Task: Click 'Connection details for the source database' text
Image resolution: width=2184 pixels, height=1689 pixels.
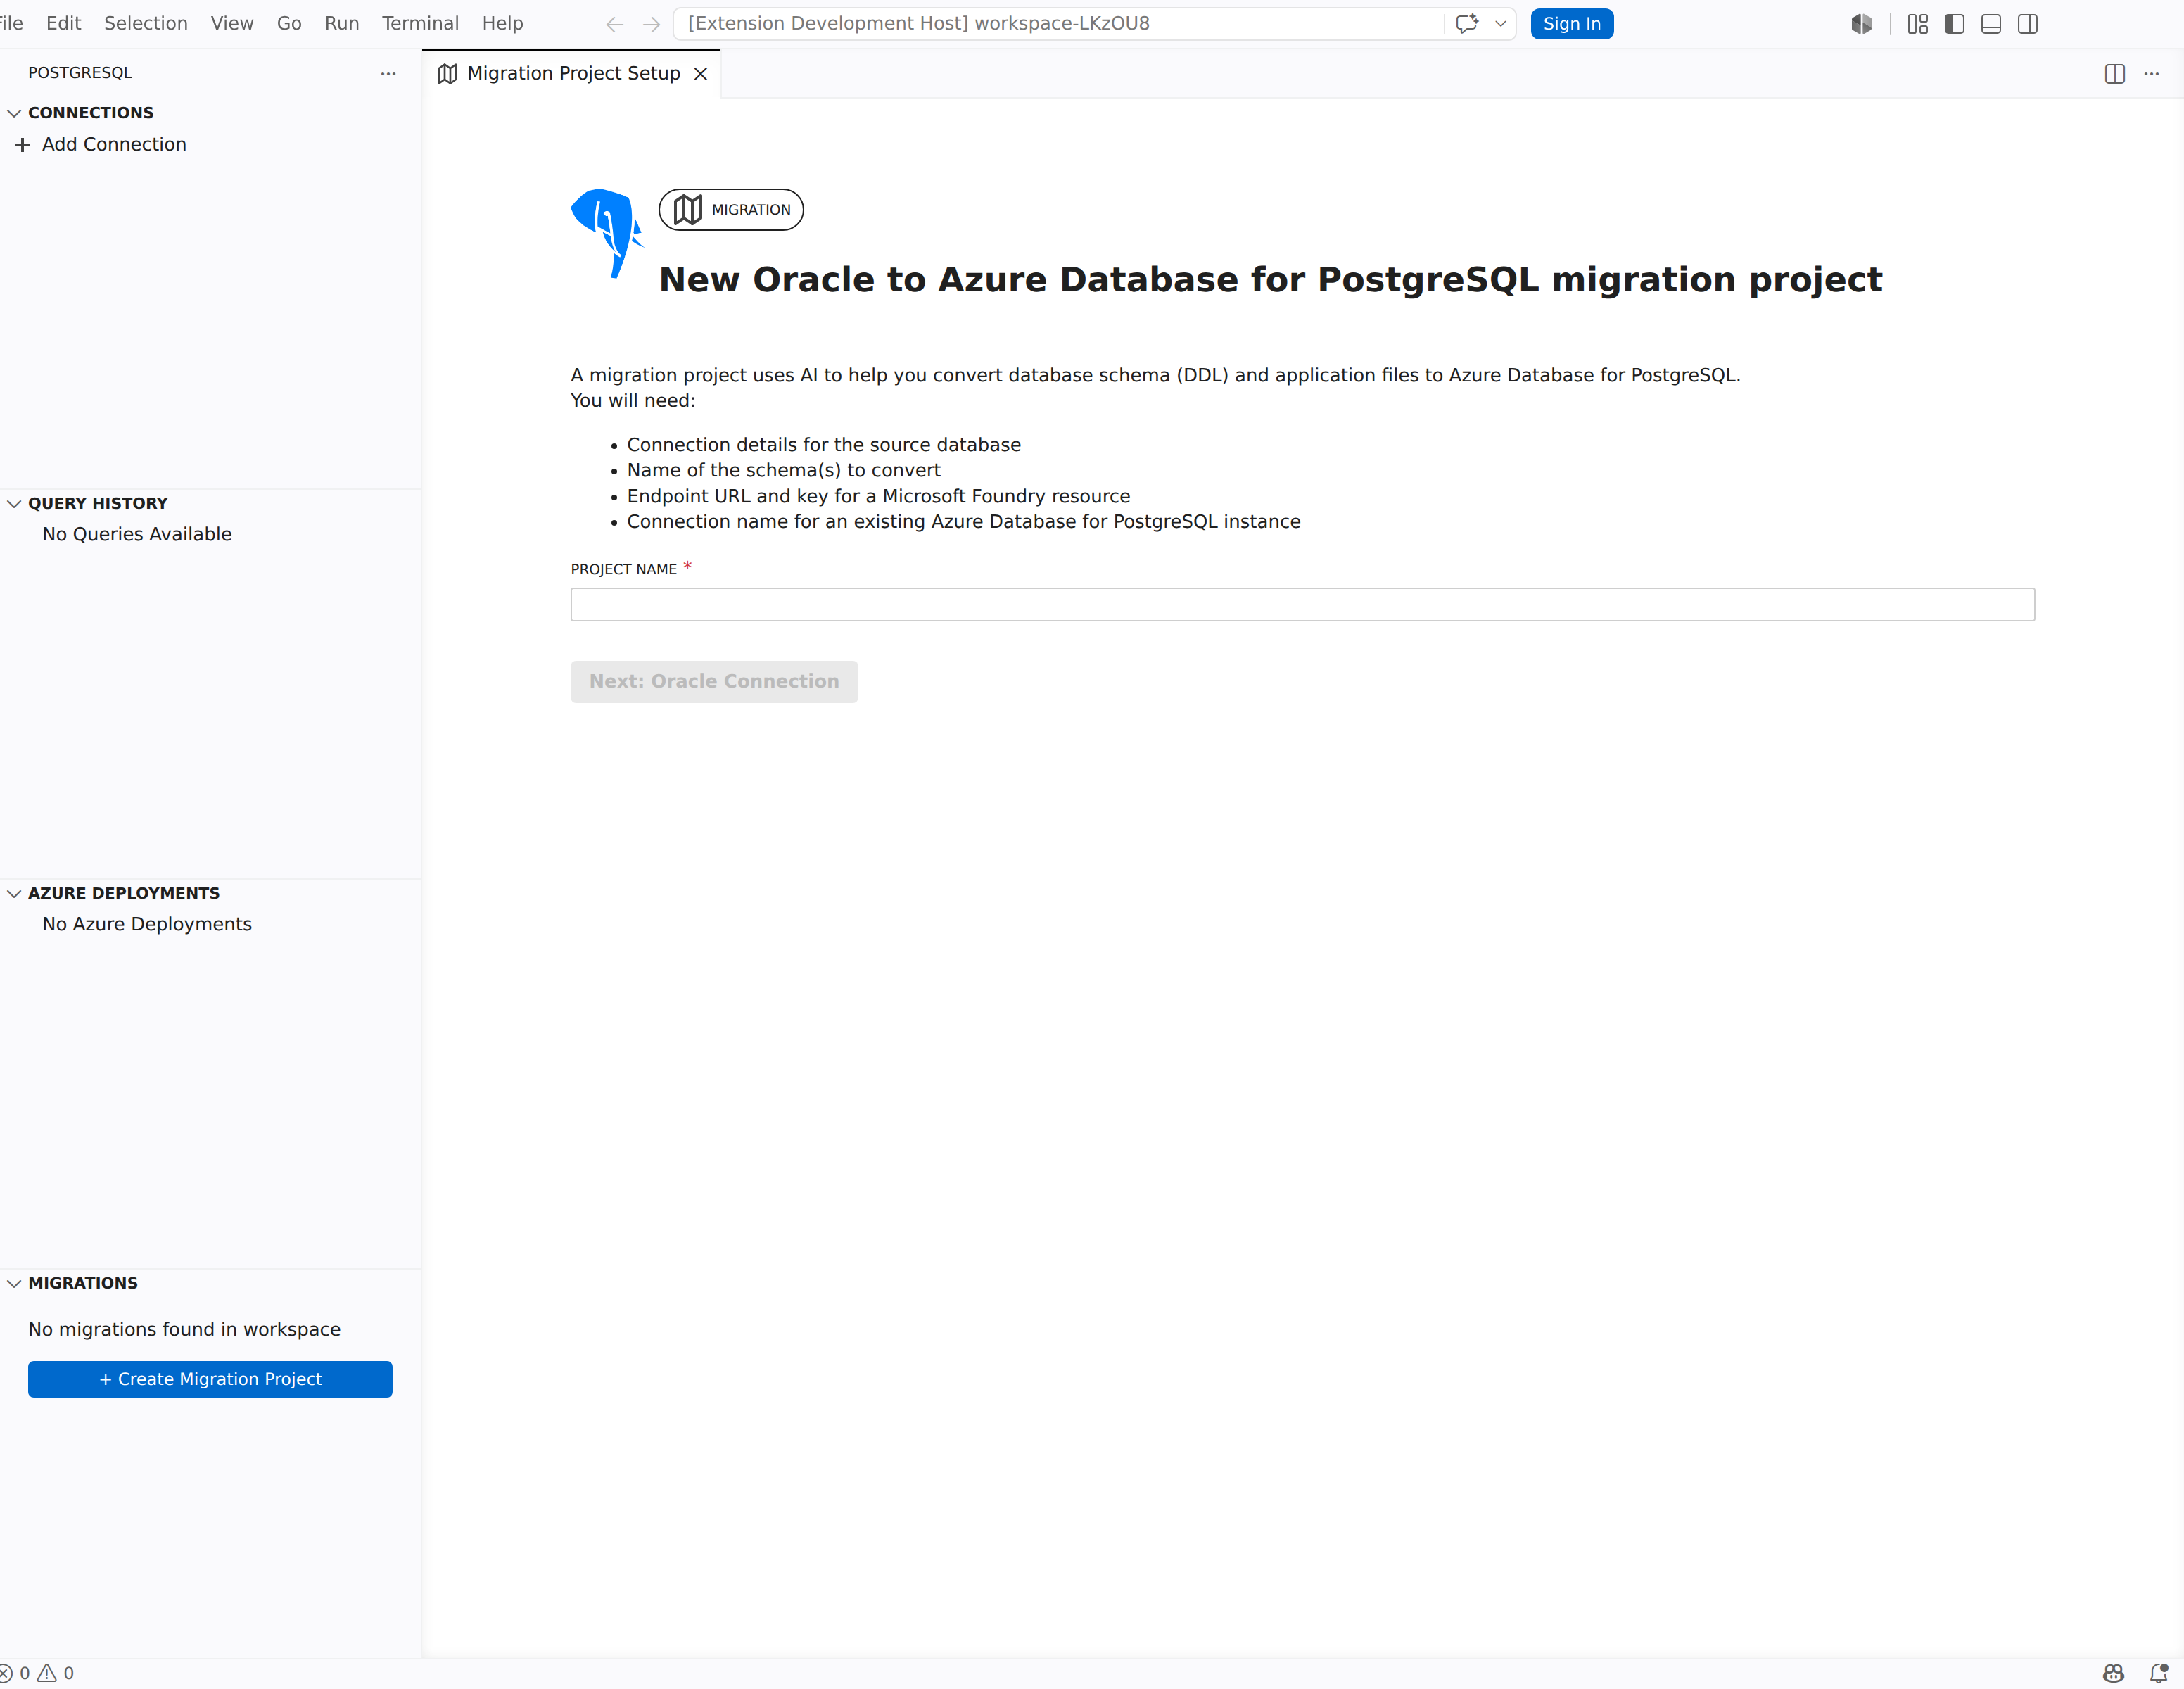Action: (x=824, y=445)
